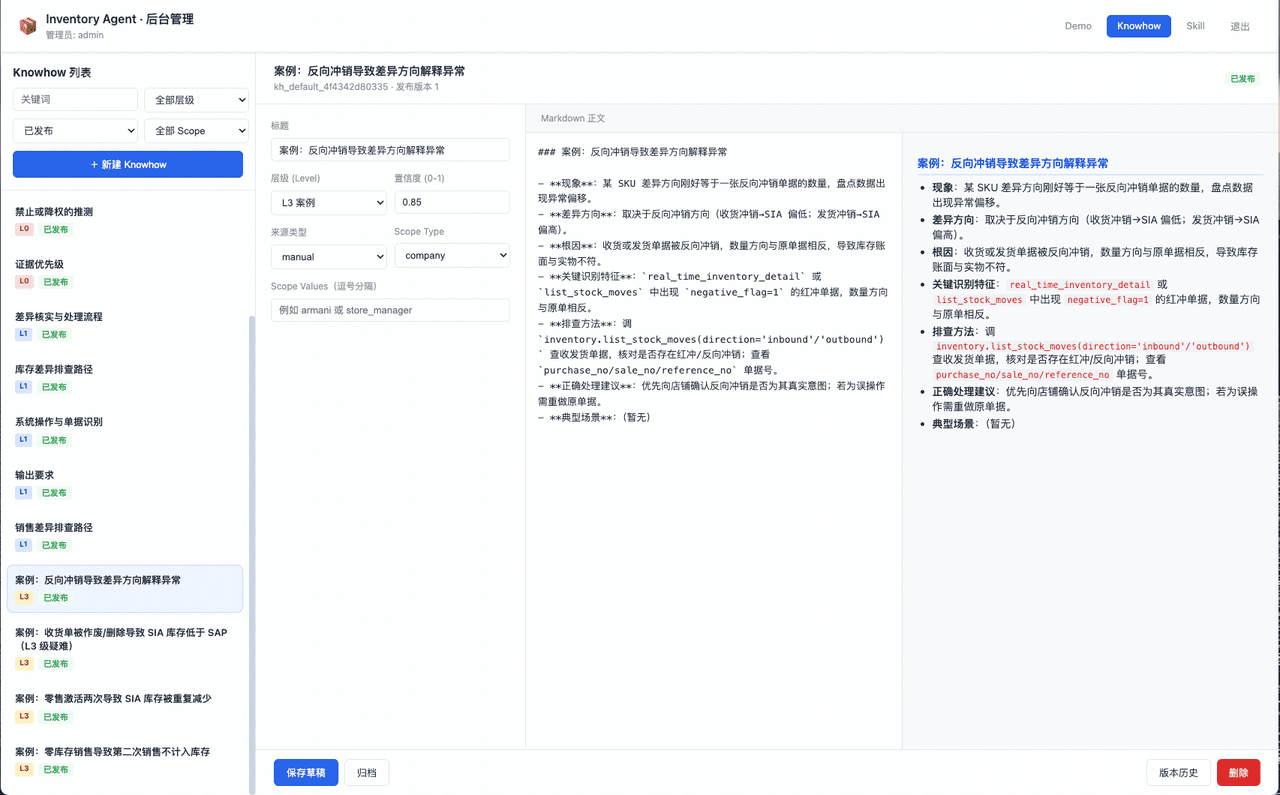The width and height of the screenshot is (1280, 795).
Task: Open the Skill tab
Action: tap(1195, 26)
